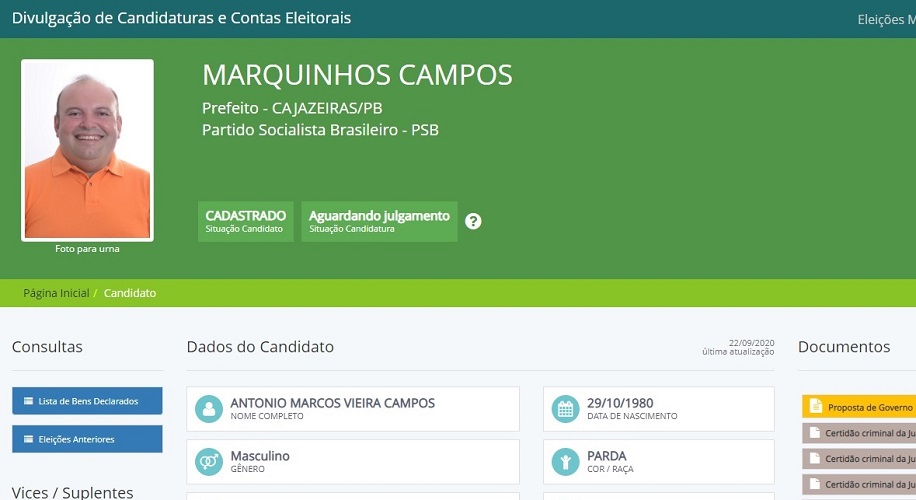This screenshot has width=916, height=500.
Task: Click the race/color figure icon
Action: (565, 462)
